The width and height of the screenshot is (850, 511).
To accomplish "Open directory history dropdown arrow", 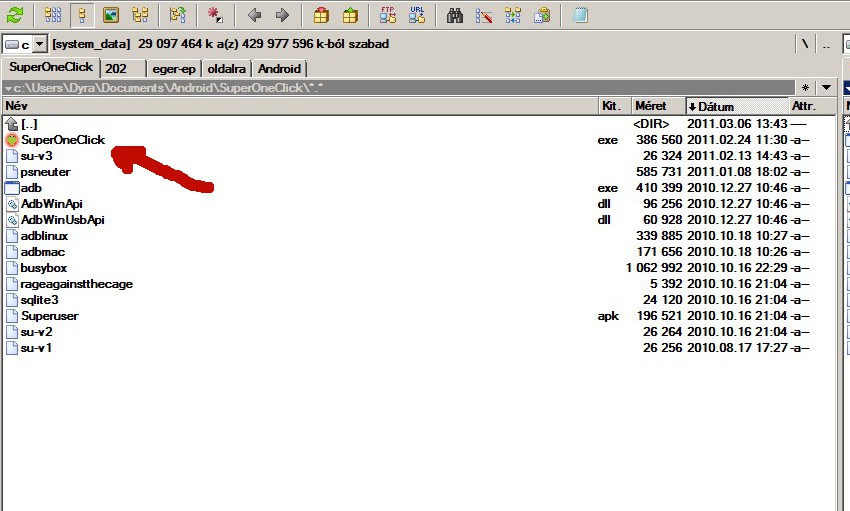I will [826, 87].
